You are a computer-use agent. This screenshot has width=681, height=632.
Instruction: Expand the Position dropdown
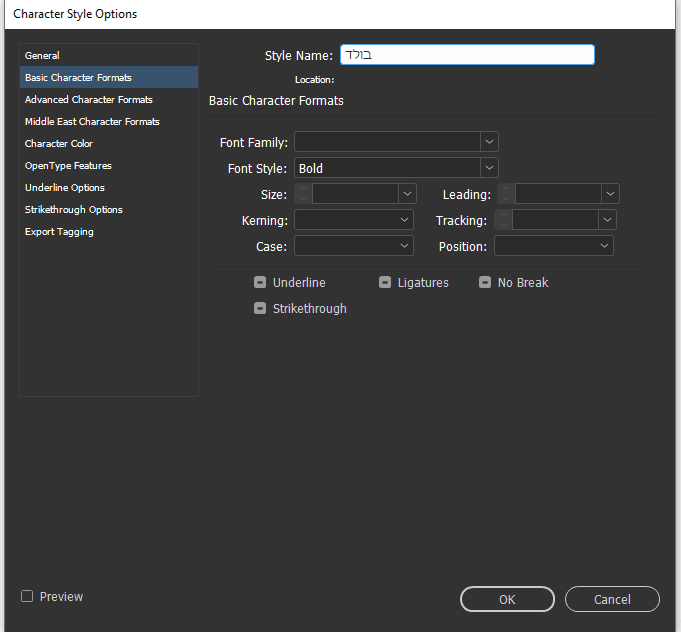tap(605, 246)
